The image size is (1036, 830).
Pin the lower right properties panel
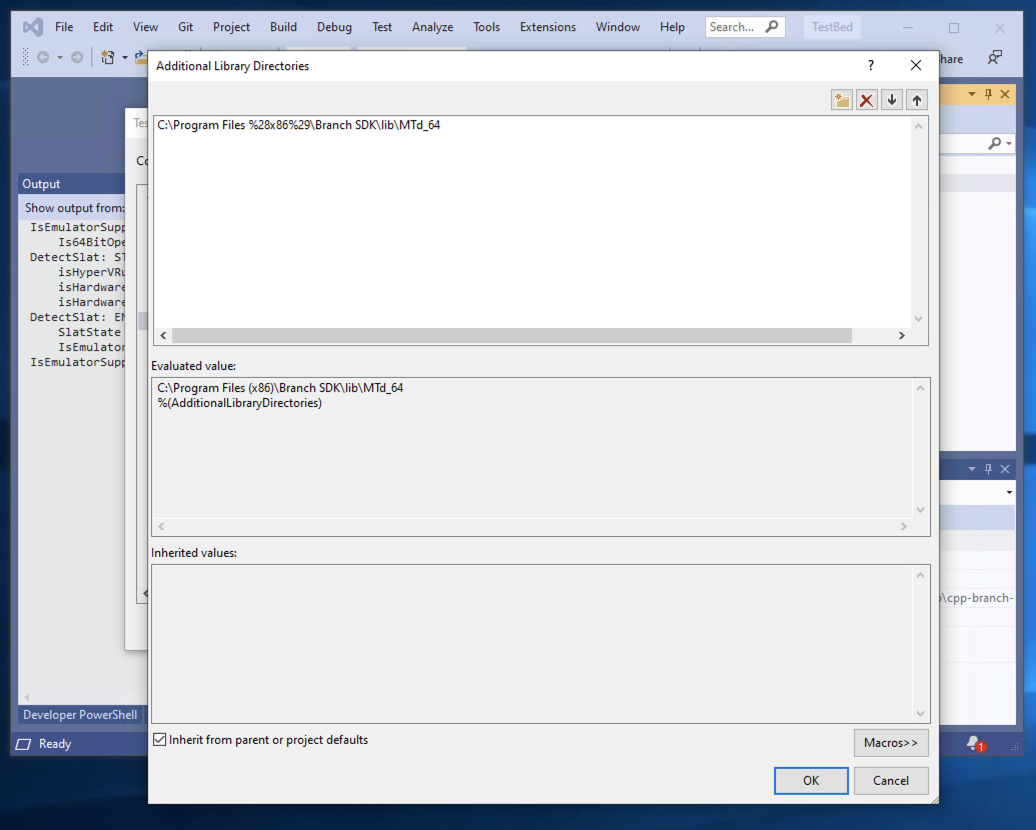coord(988,469)
